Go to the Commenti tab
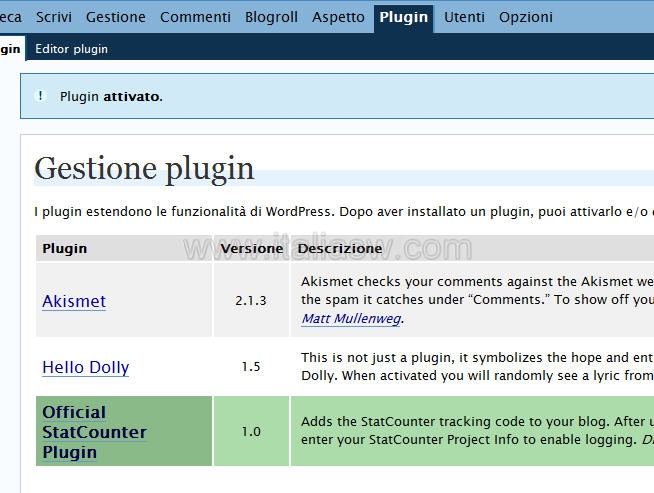 pyautogui.click(x=195, y=17)
